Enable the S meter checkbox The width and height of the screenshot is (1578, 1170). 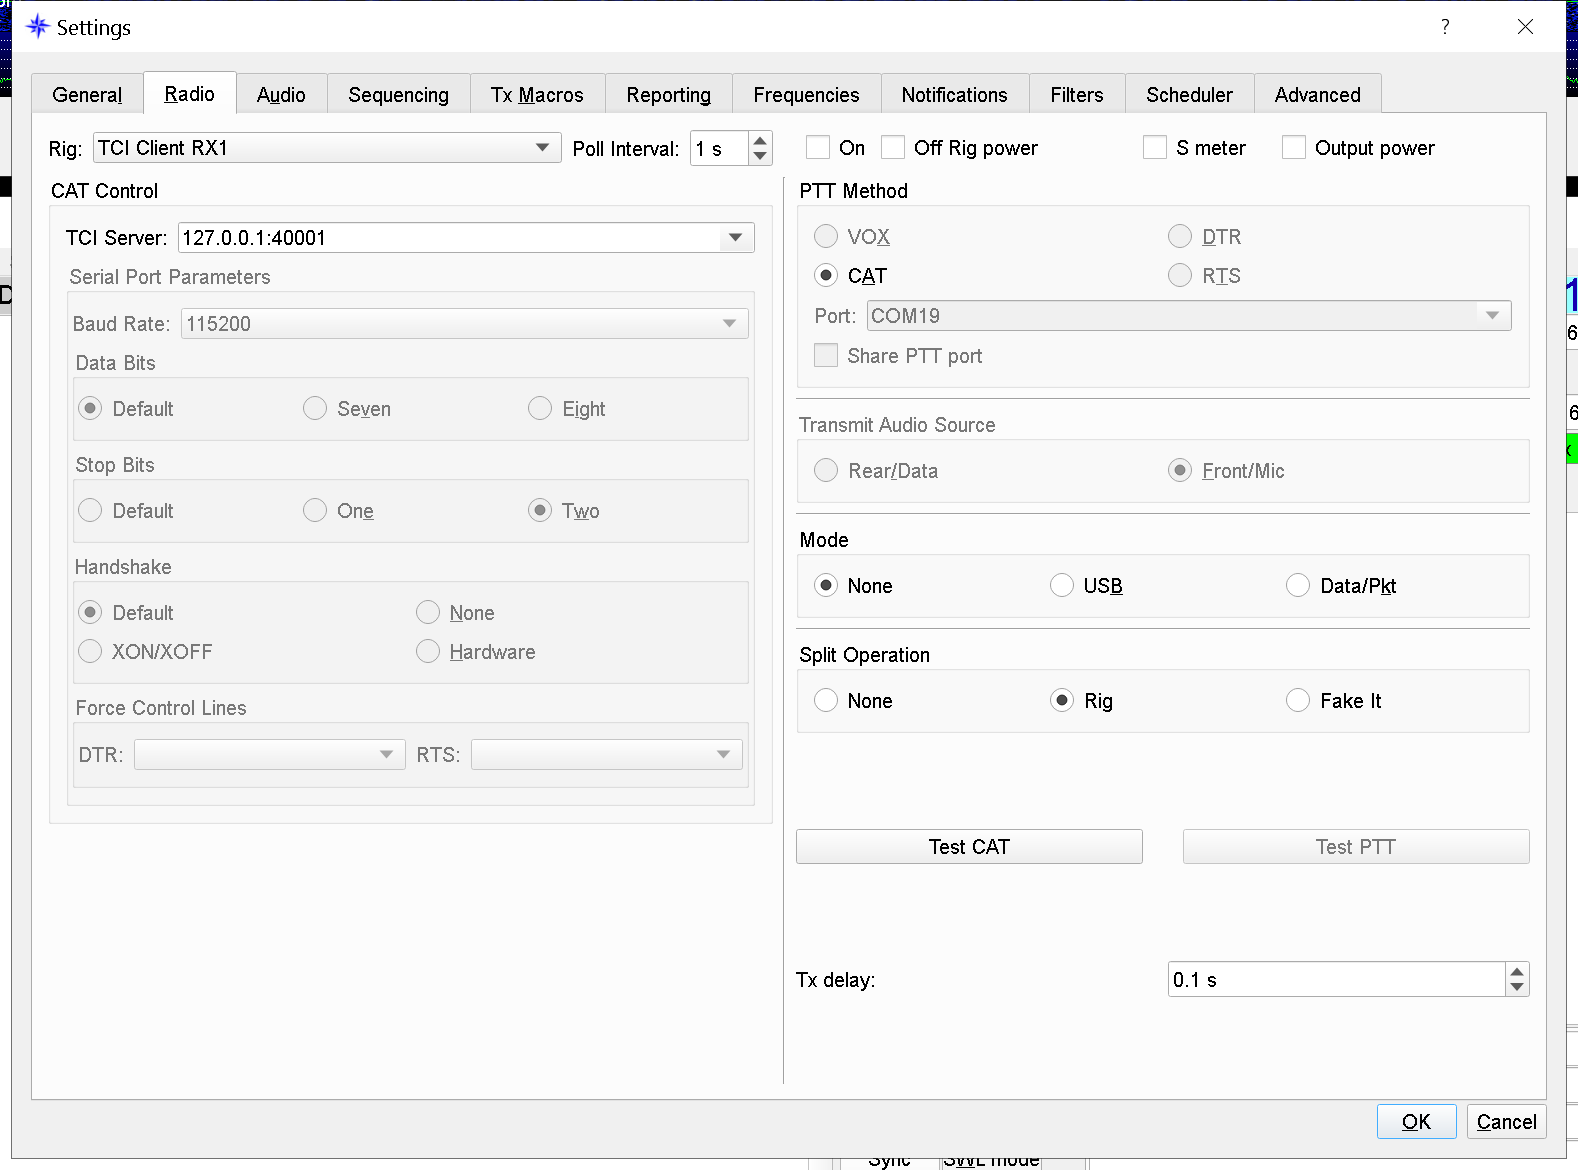tap(1155, 148)
